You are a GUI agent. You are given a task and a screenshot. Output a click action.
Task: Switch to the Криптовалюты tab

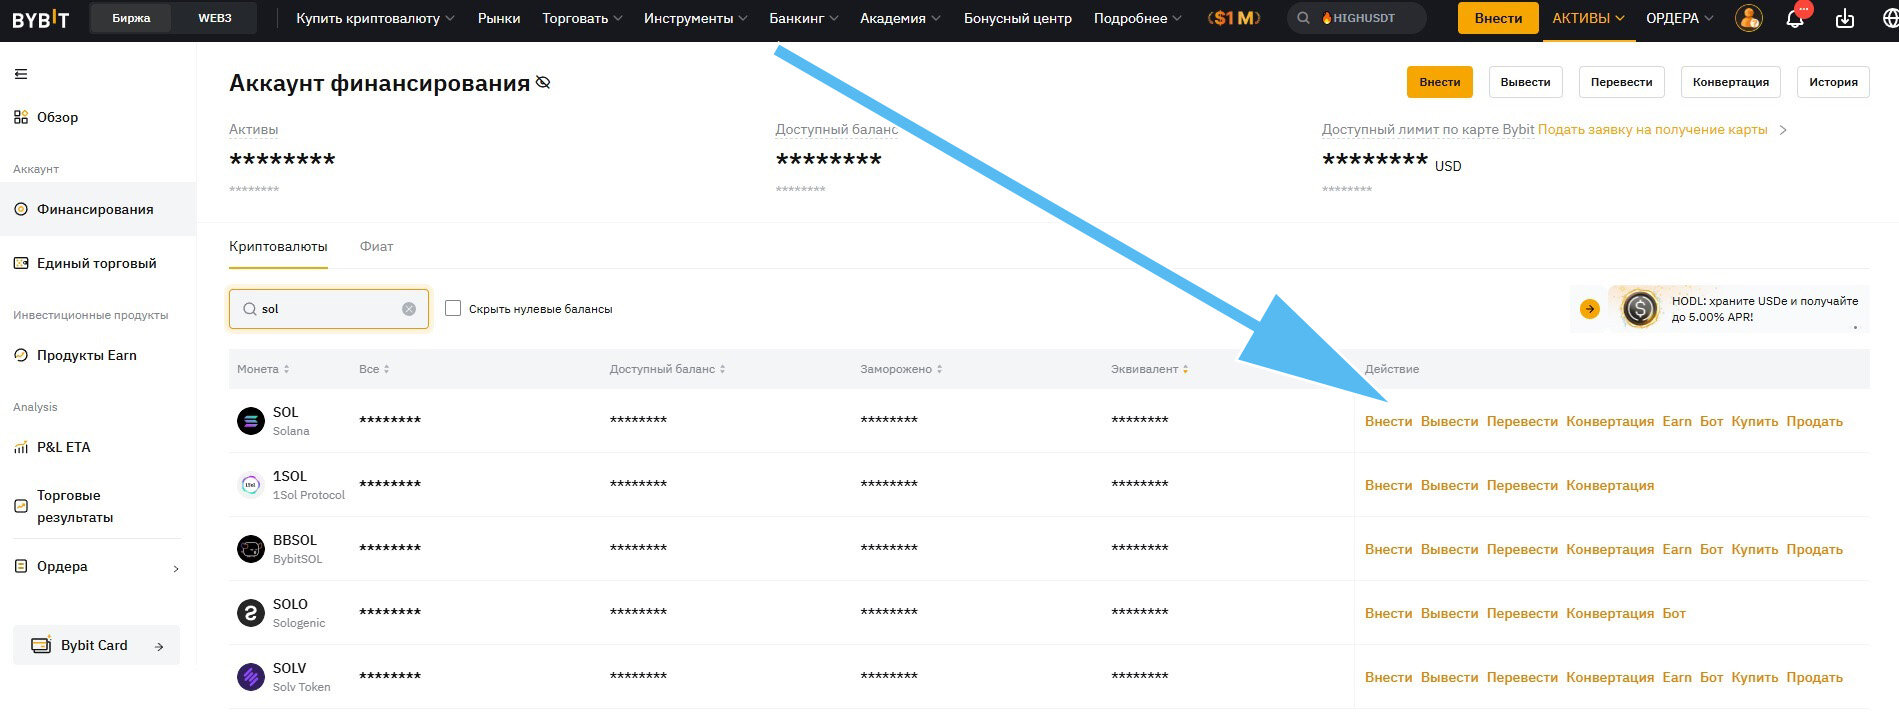pos(278,246)
